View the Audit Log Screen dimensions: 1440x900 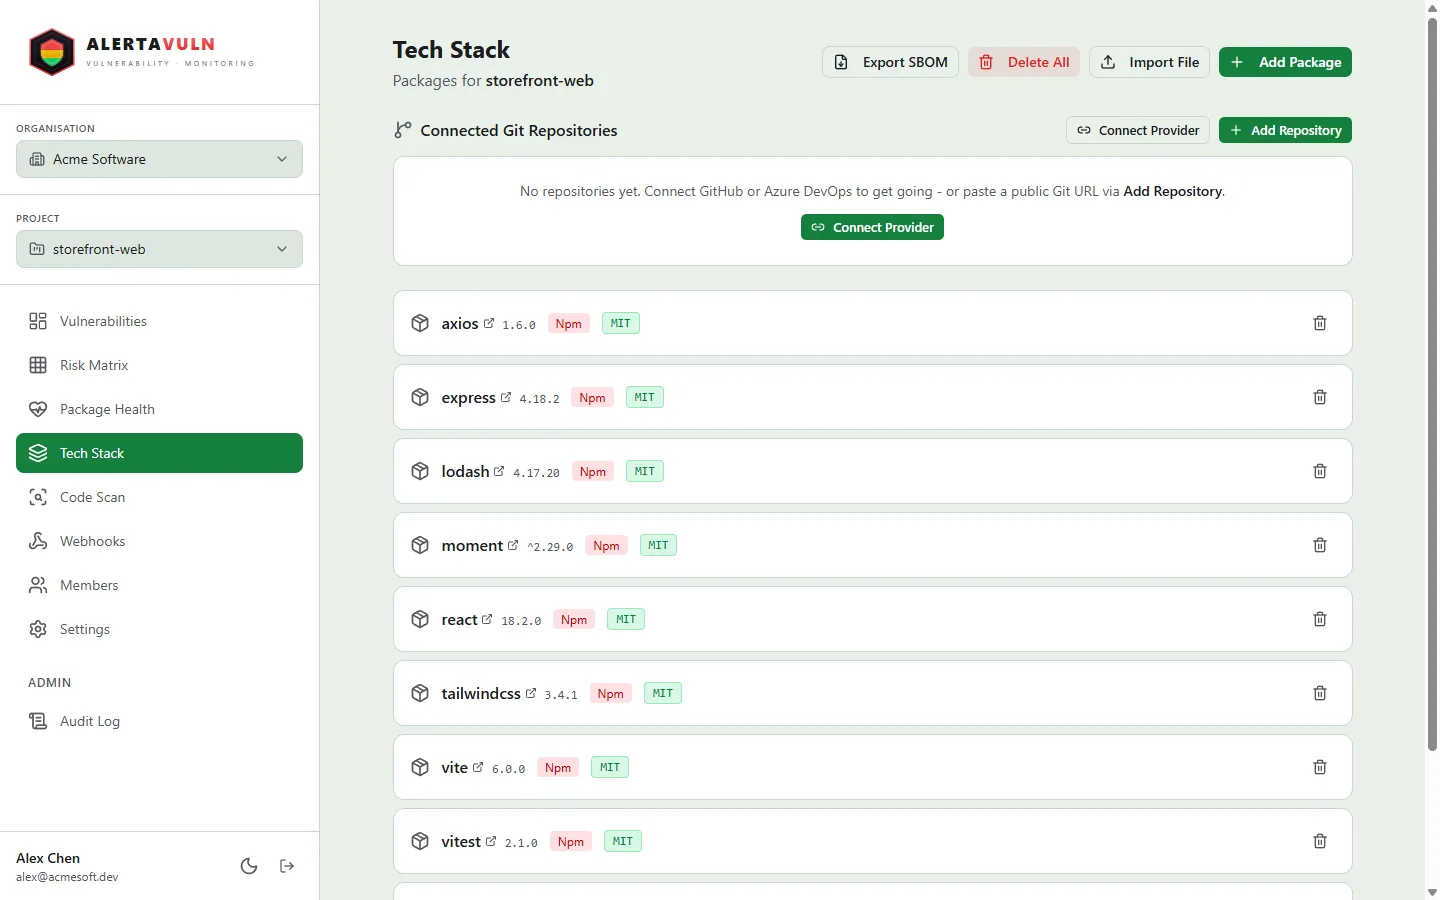pos(159,721)
